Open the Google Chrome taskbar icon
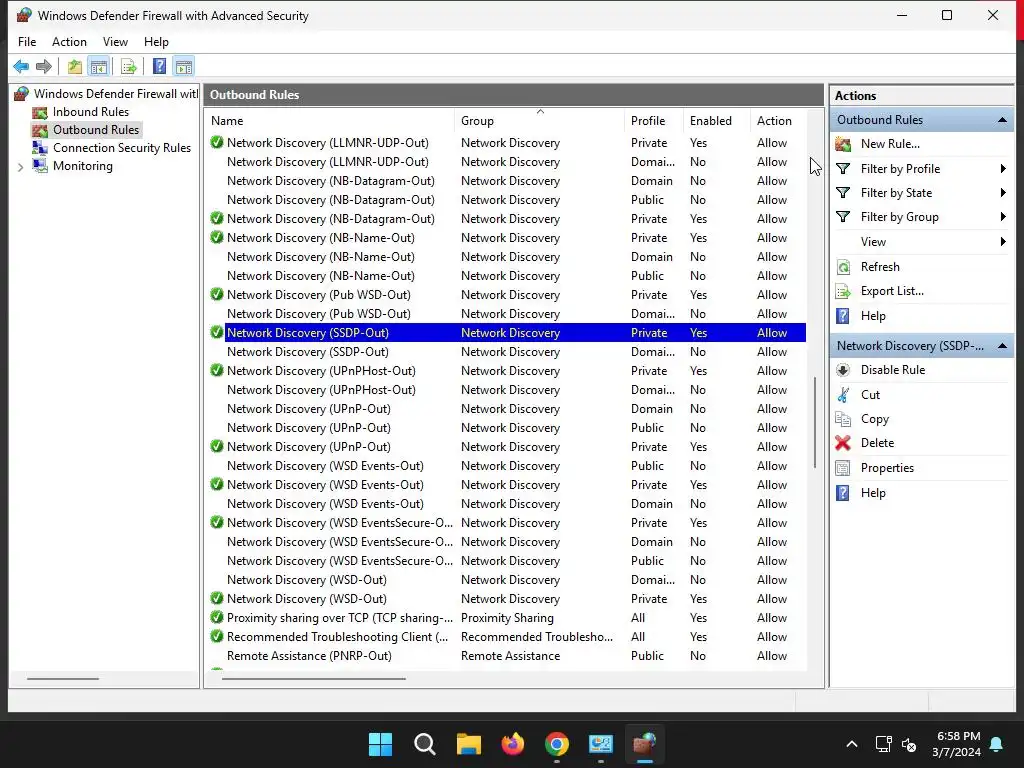Image resolution: width=1024 pixels, height=768 pixels. click(556, 744)
